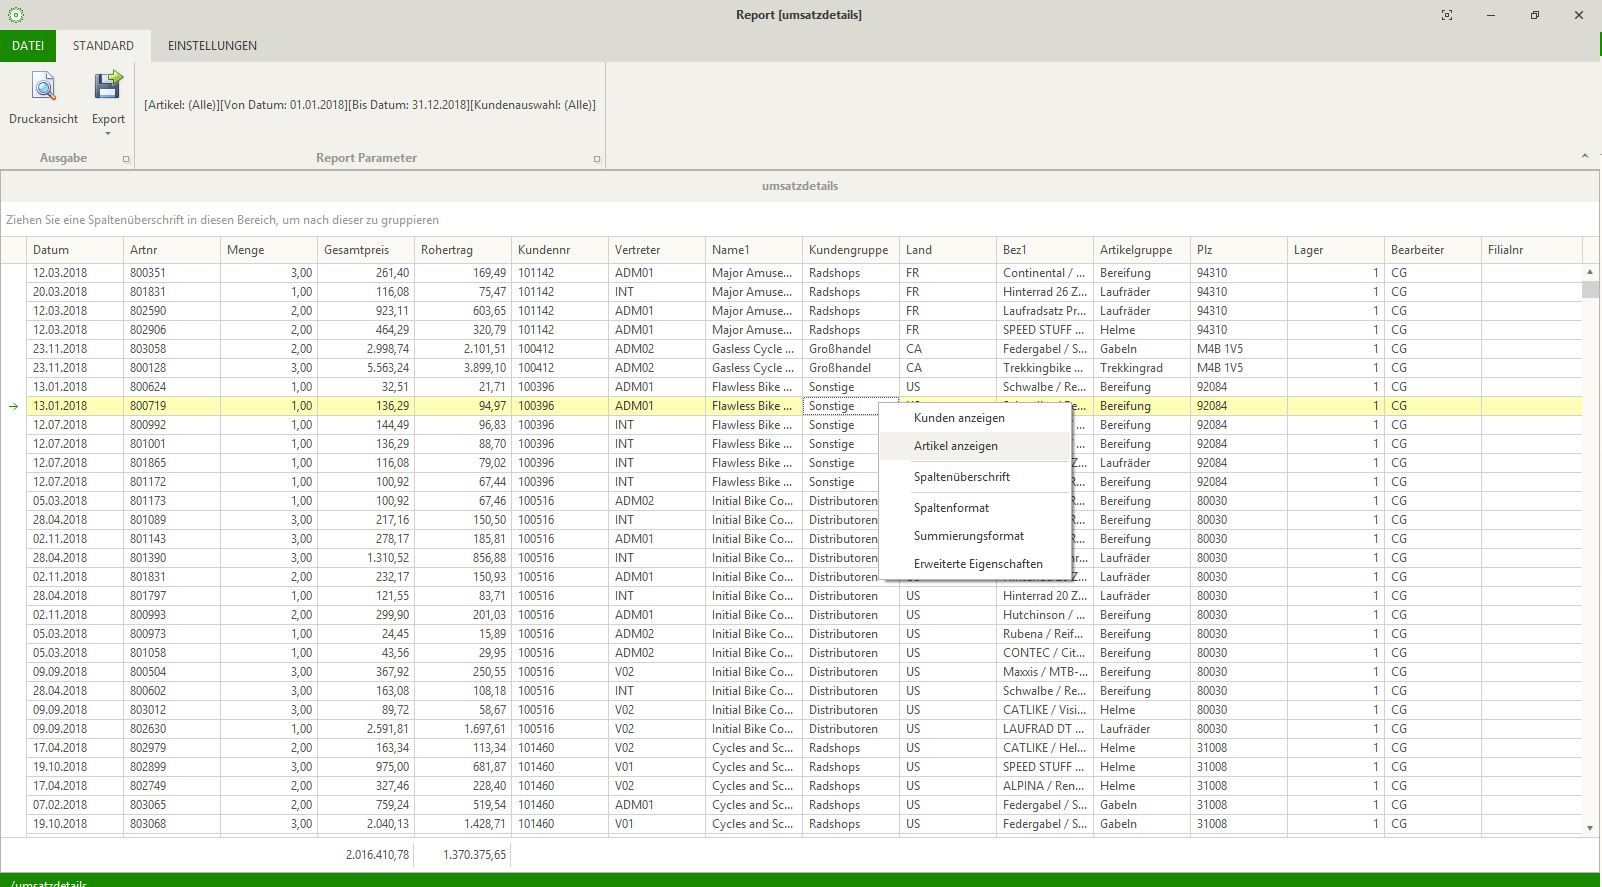
Task: Click the fullscreen focus icon in title bar
Action: (1446, 15)
